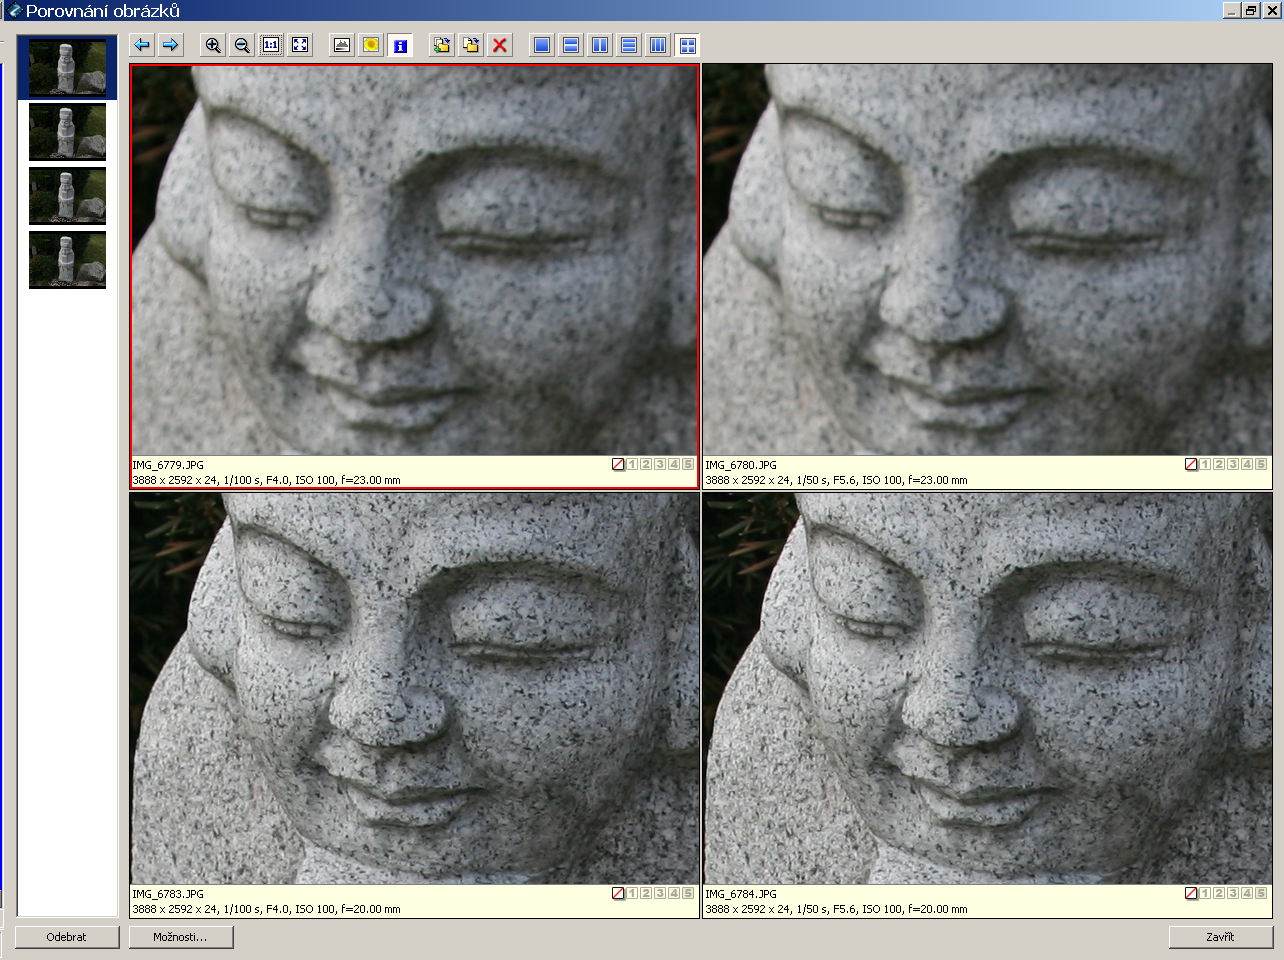The height and width of the screenshot is (960, 1284).
Task: Clear the rating of IMG_6780.JPG
Action: [1191, 464]
